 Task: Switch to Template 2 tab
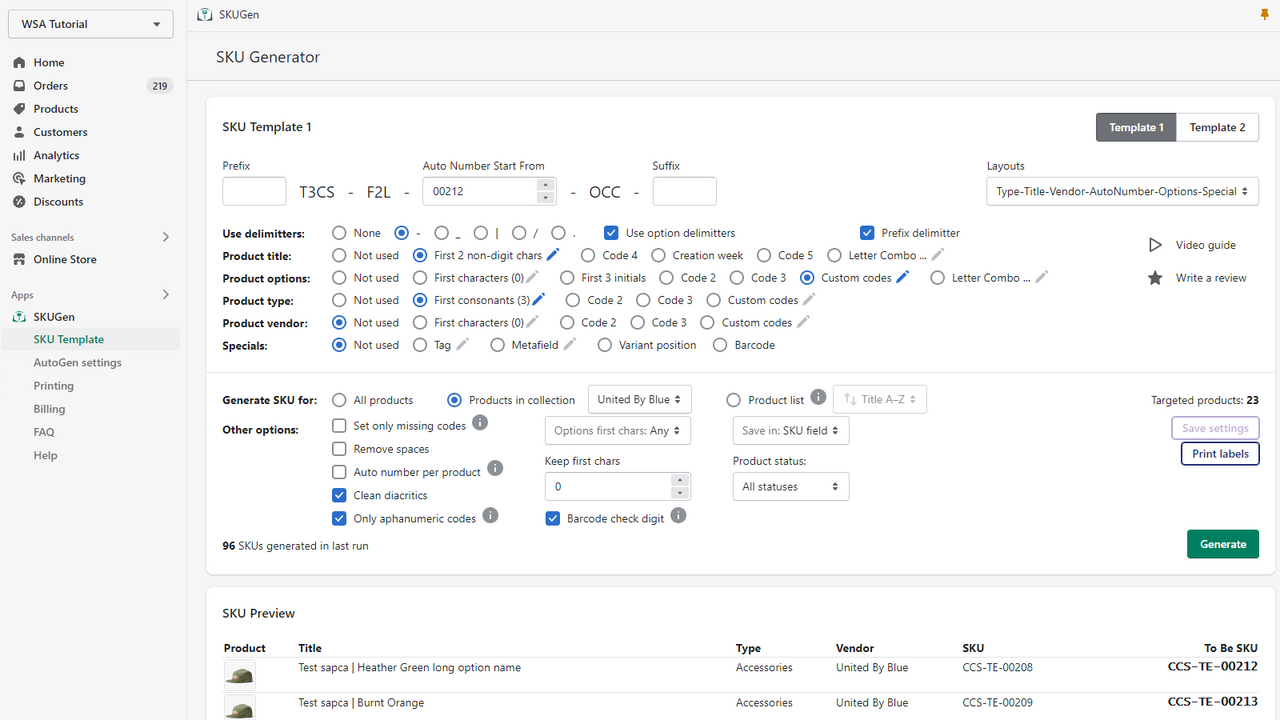(1217, 127)
